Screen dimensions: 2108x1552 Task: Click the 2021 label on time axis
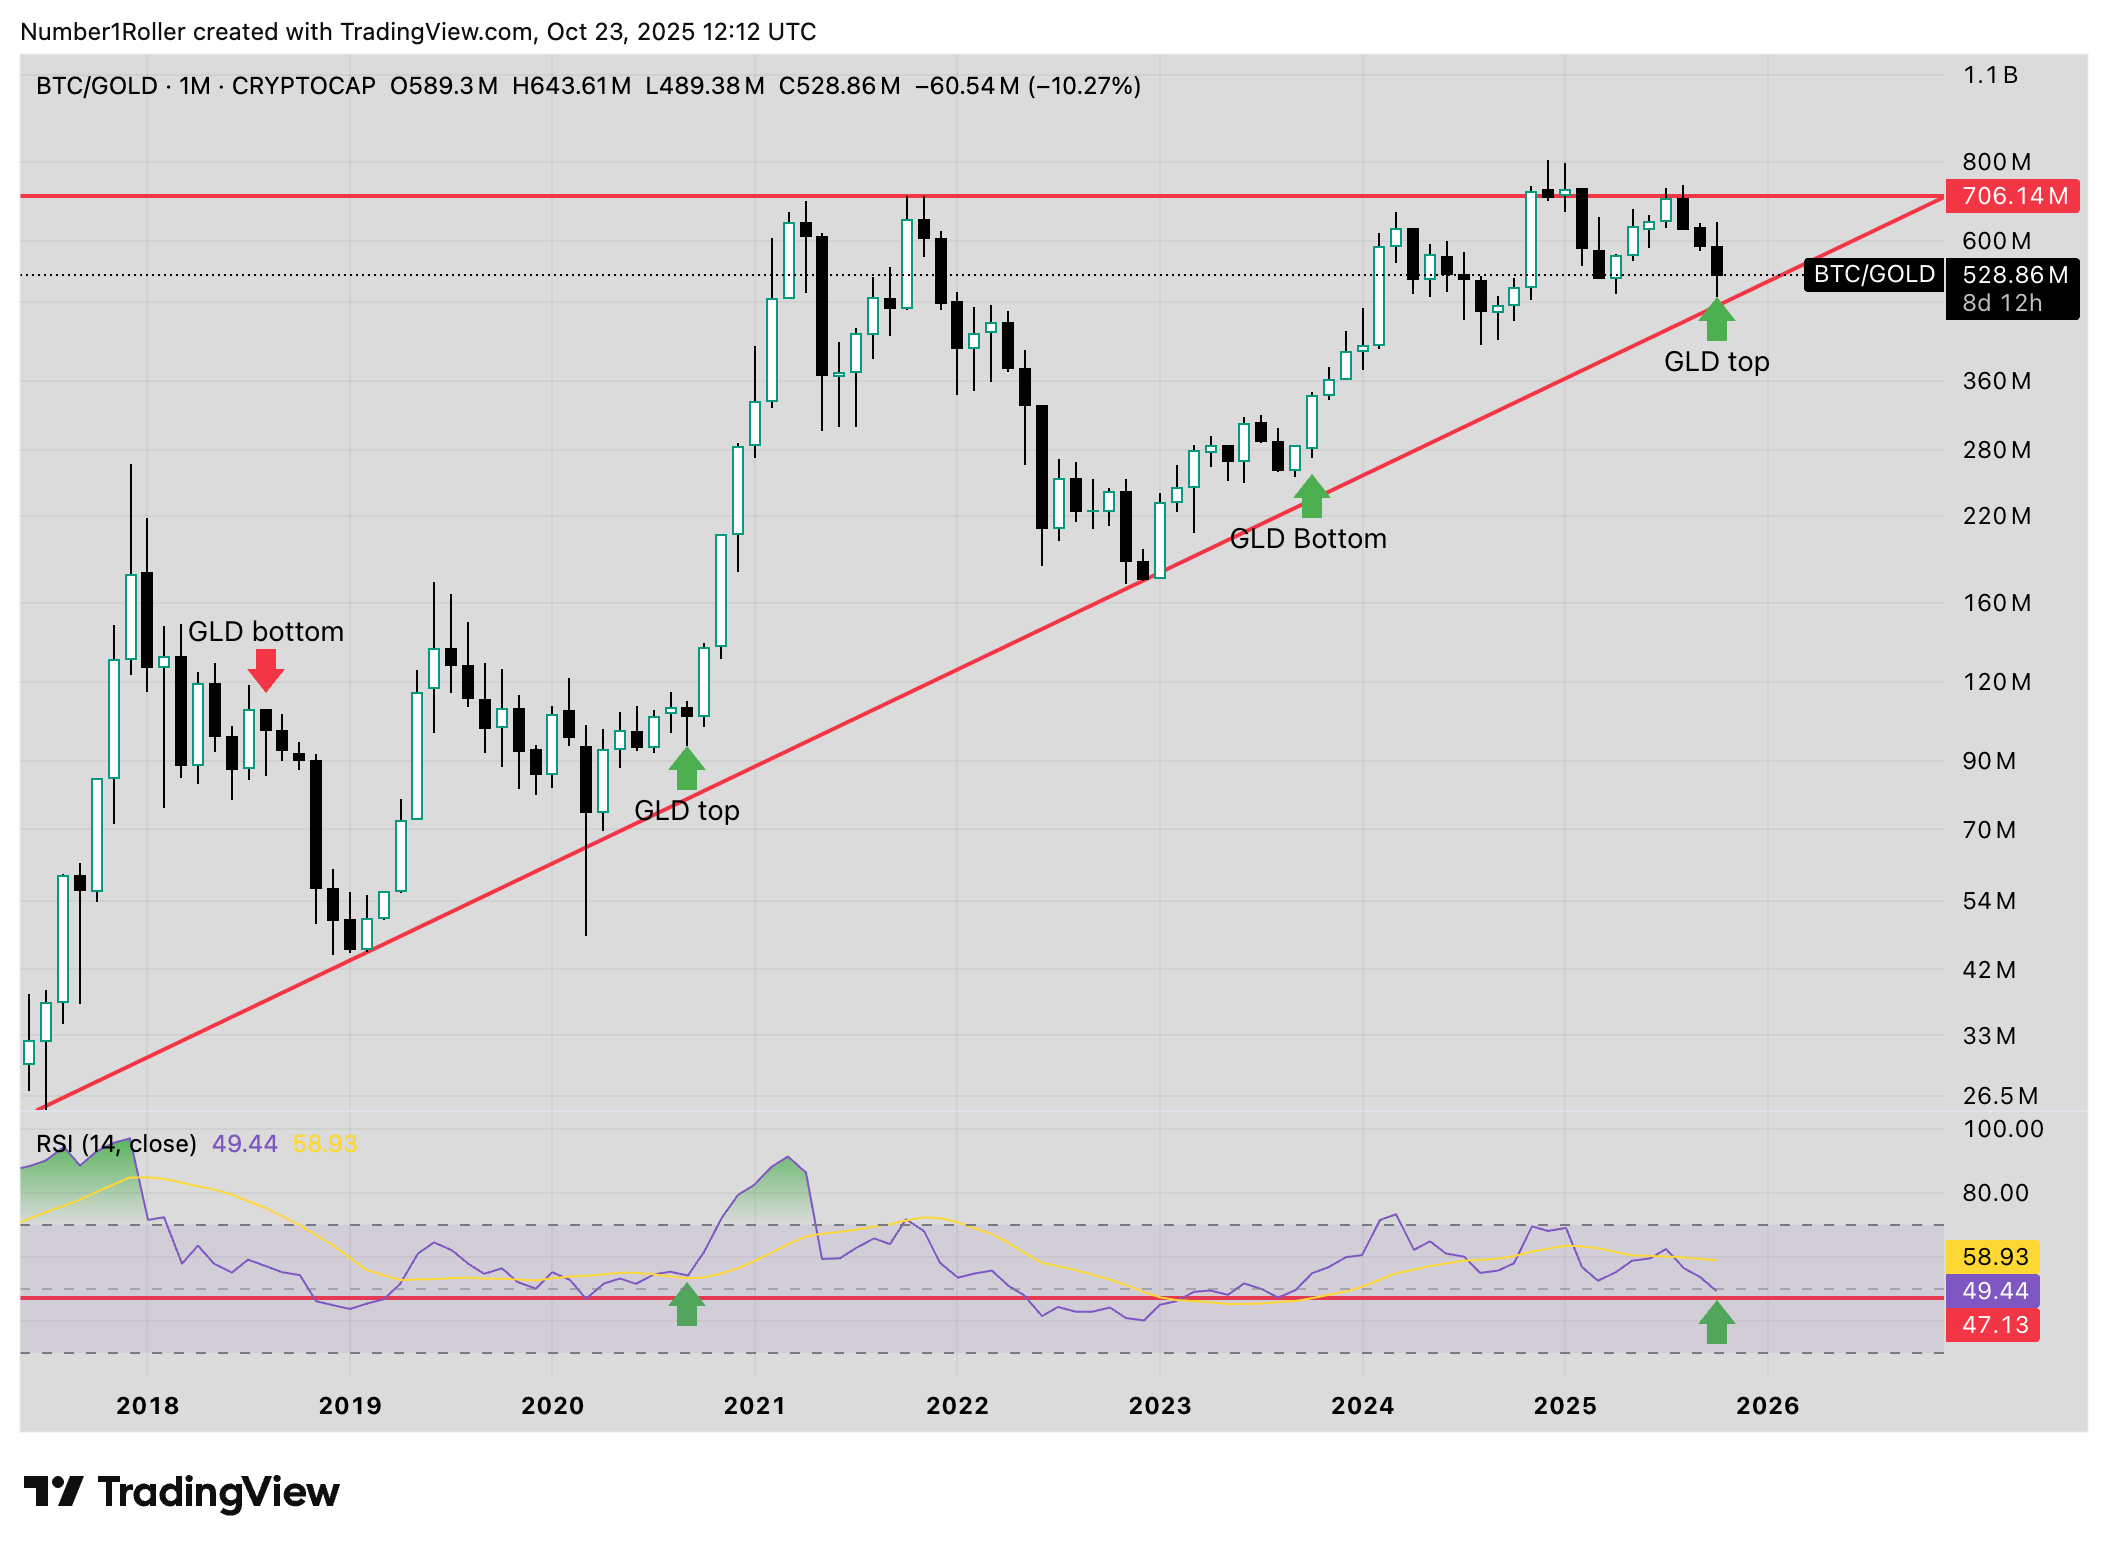coord(754,1405)
